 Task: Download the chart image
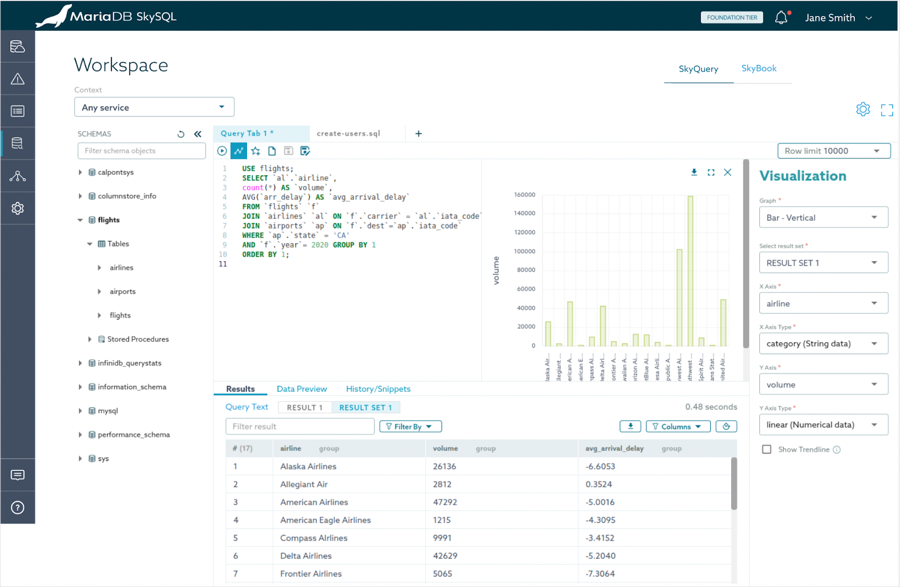pos(694,173)
